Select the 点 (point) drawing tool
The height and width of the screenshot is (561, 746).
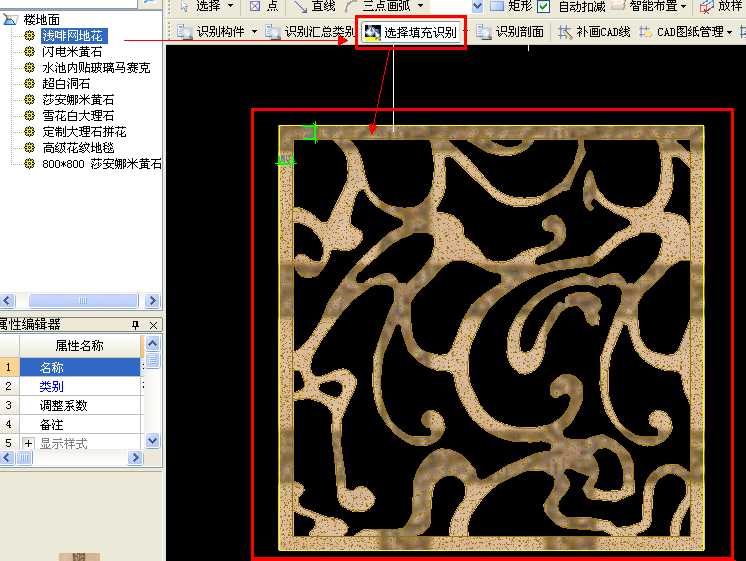(264, 6)
